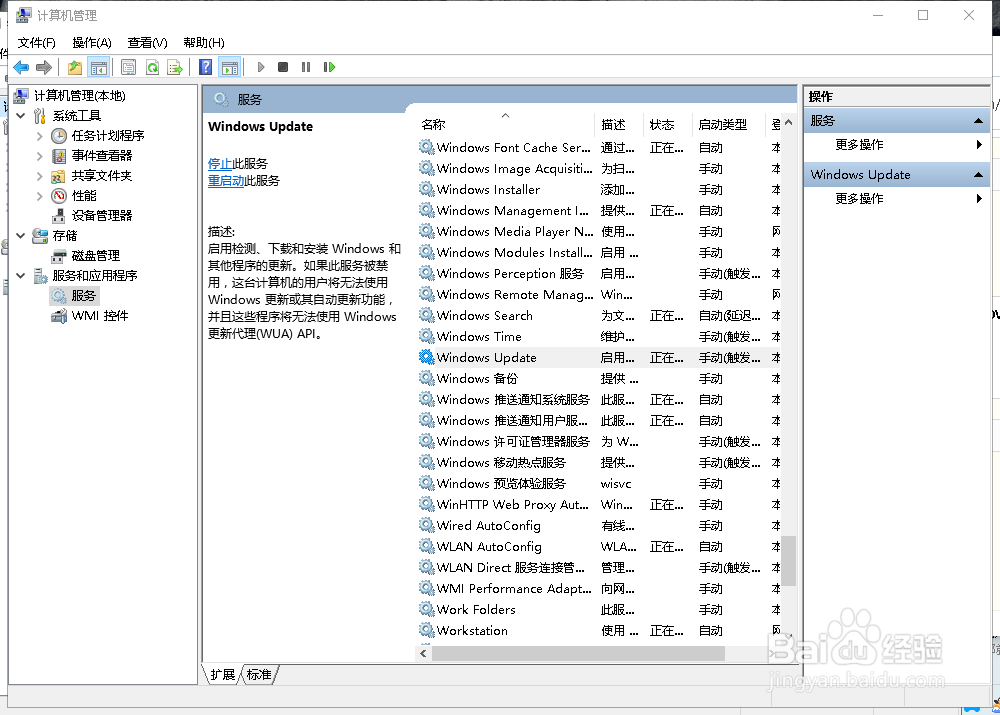
Task: Select 计算机管理(本地) root node
Action: click(80, 96)
